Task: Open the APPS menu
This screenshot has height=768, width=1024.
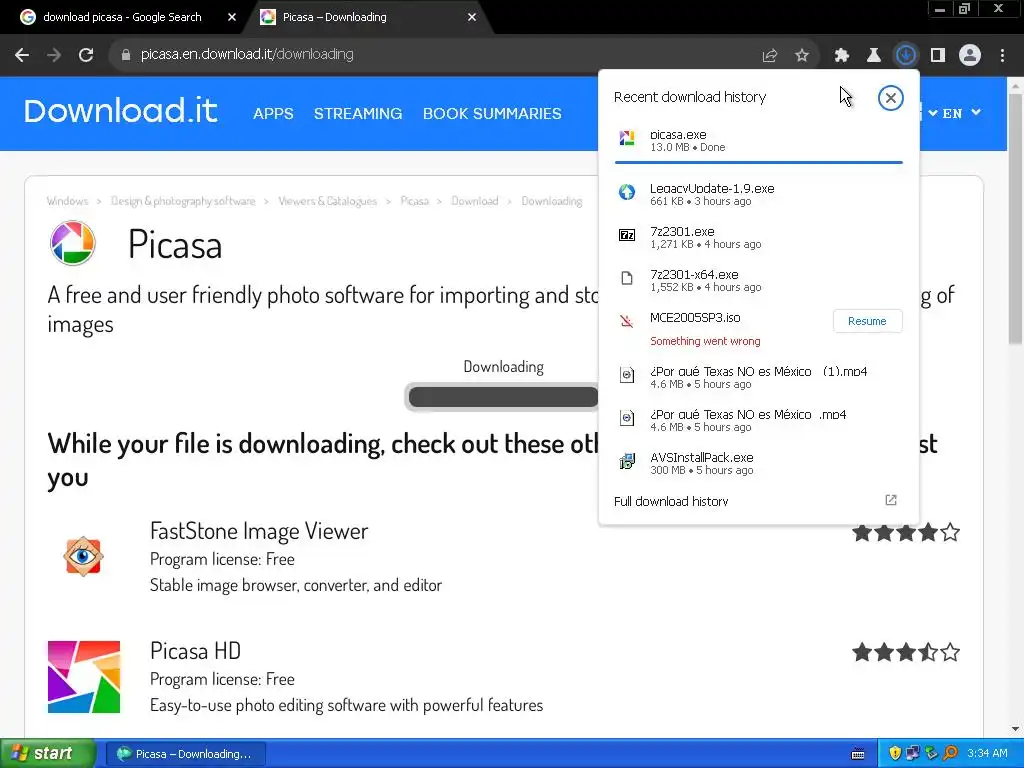Action: (x=273, y=114)
